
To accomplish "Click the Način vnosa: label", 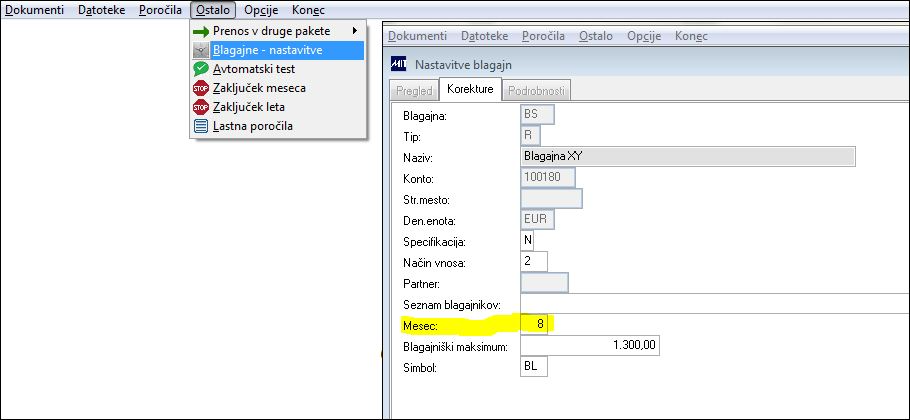I will [435, 263].
